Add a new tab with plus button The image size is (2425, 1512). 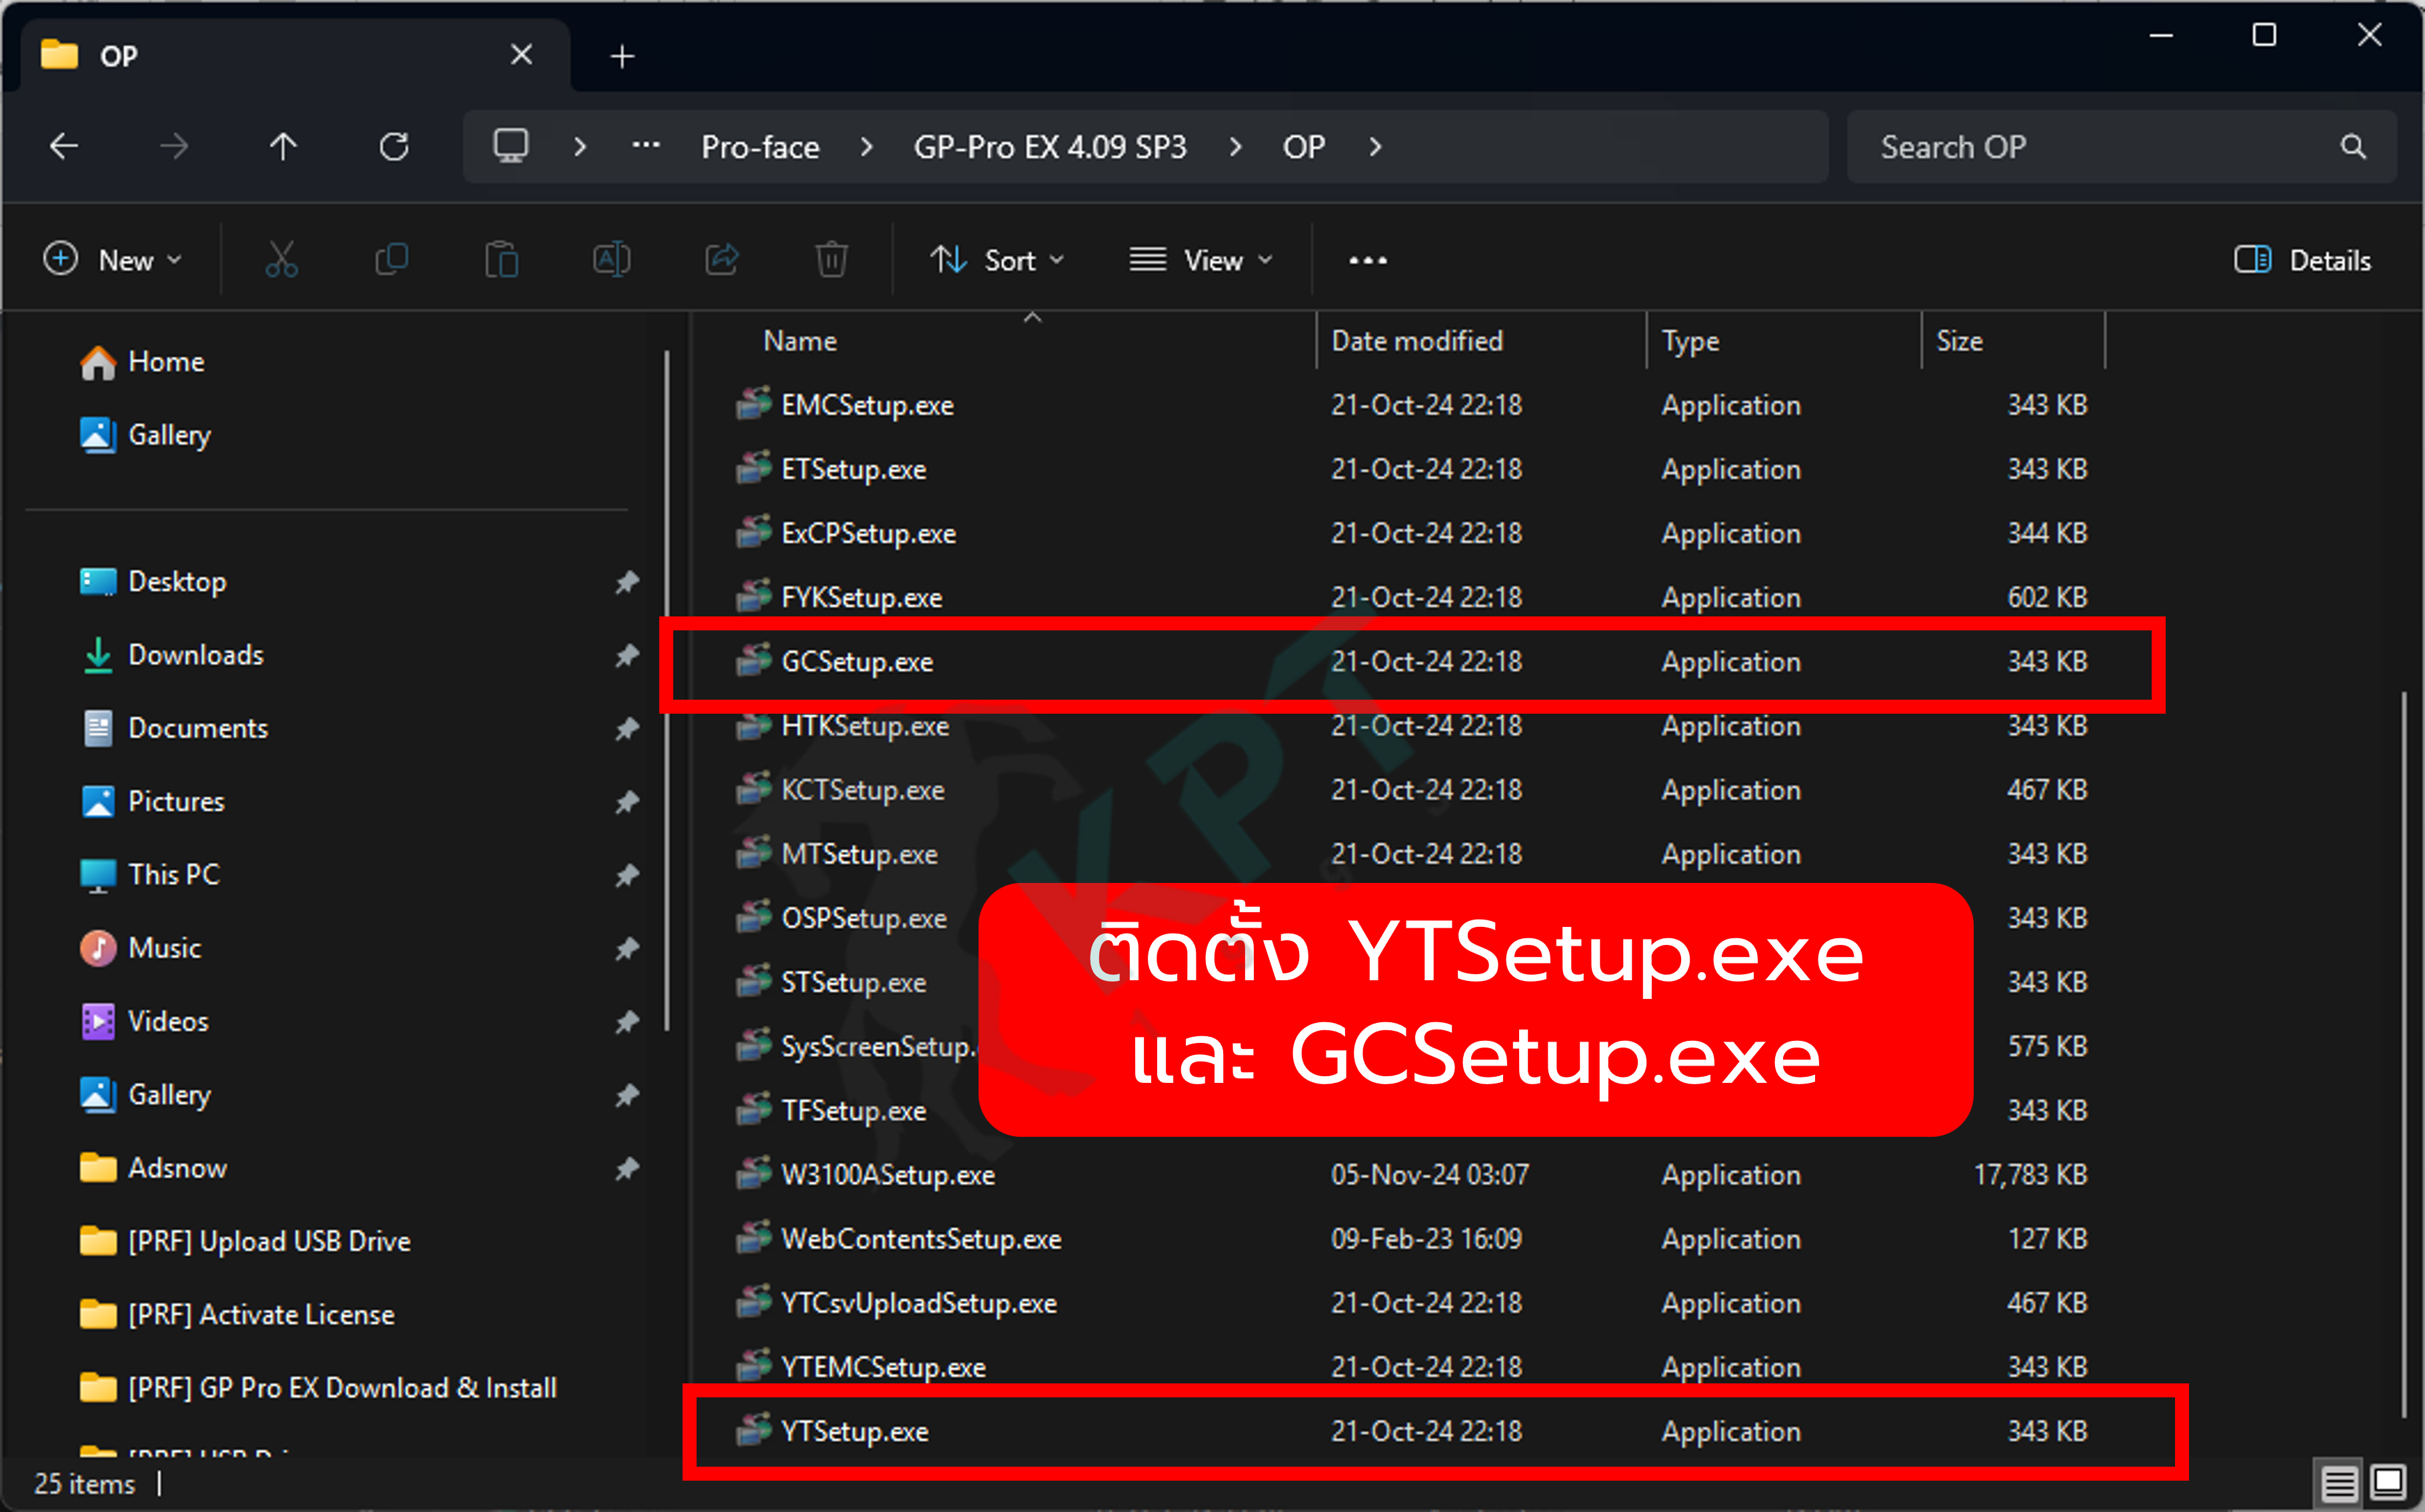click(622, 56)
